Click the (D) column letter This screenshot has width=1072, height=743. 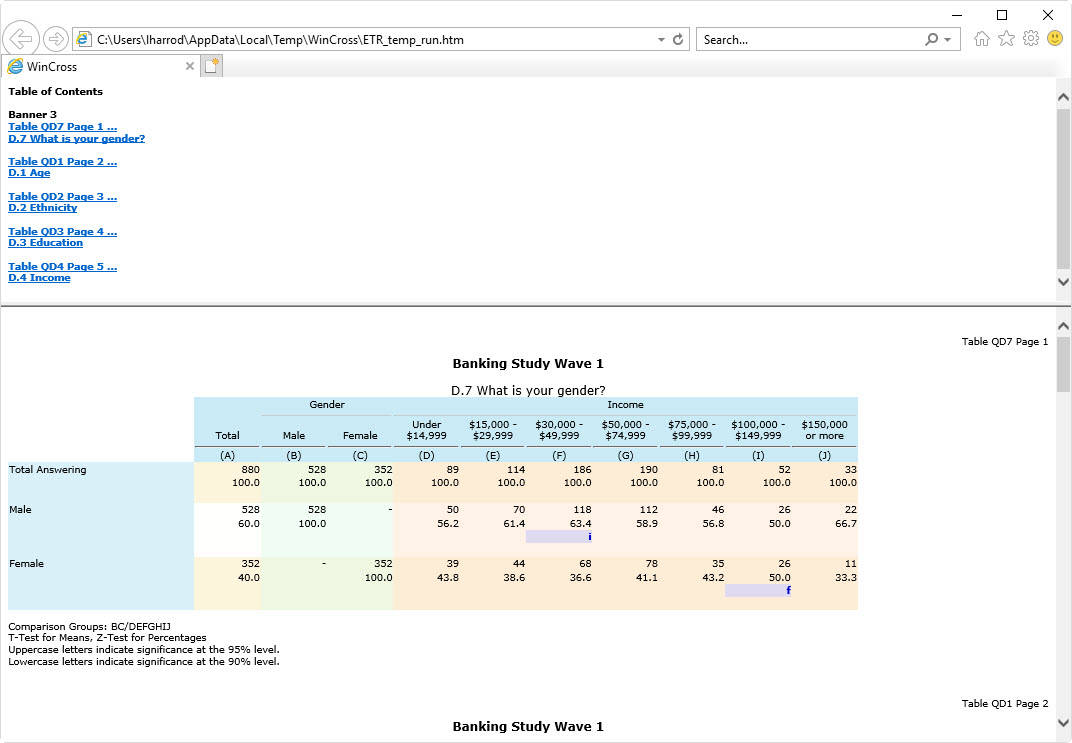tap(427, 455)
